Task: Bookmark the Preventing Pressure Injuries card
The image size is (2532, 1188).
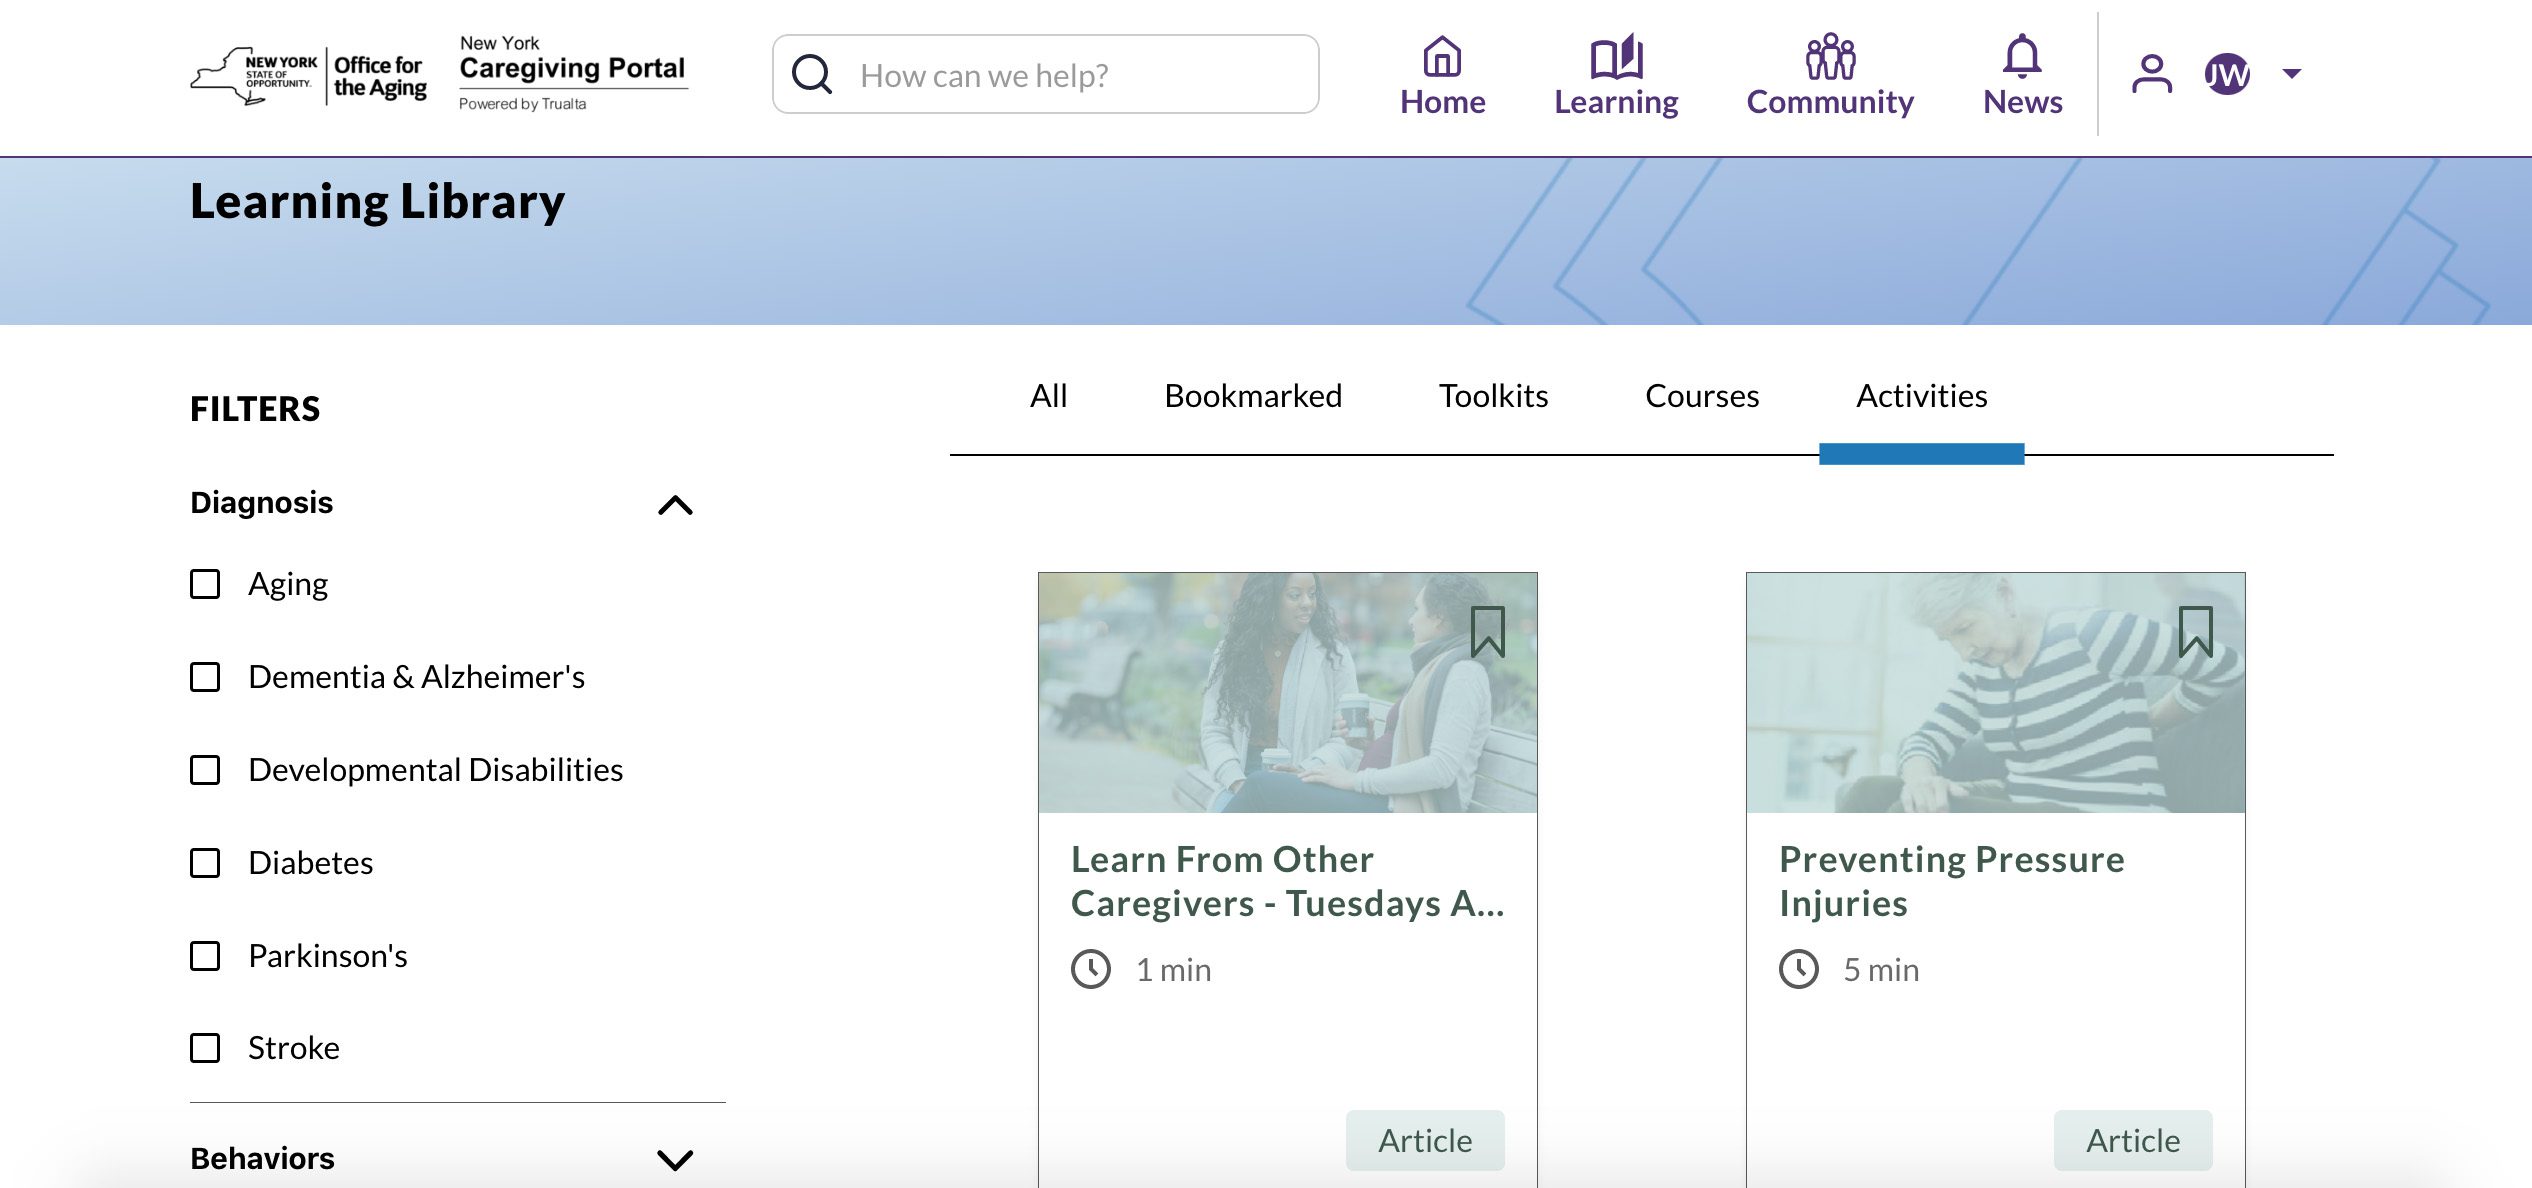Action: click(x=2196, y=632)
